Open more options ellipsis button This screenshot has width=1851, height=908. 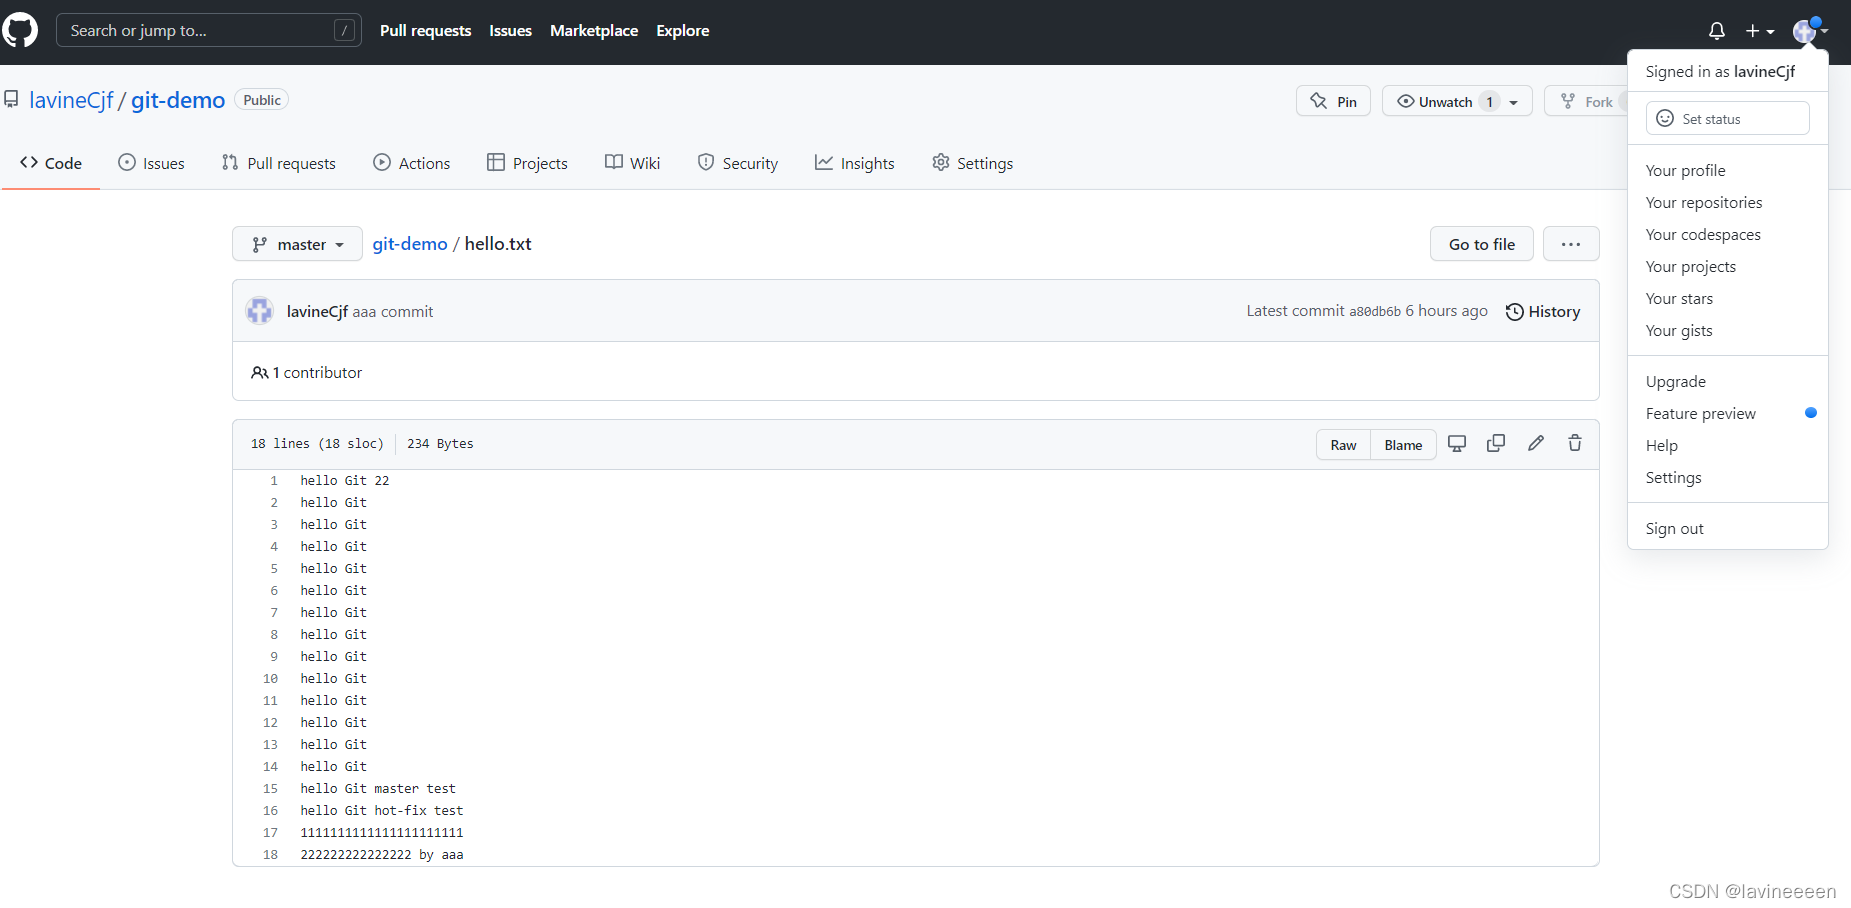(1571, 244)
